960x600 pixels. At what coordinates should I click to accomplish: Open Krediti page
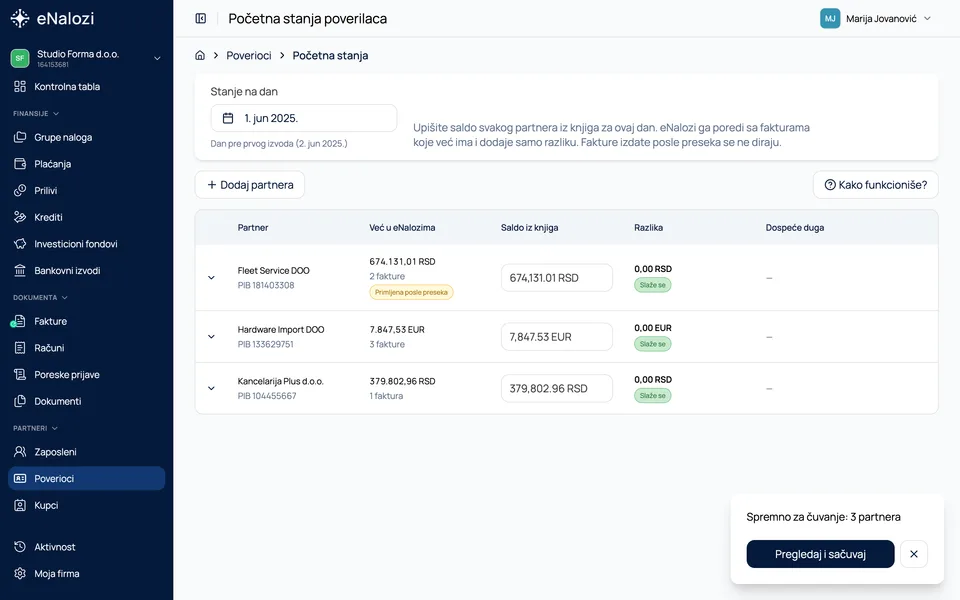pos(86,217)
